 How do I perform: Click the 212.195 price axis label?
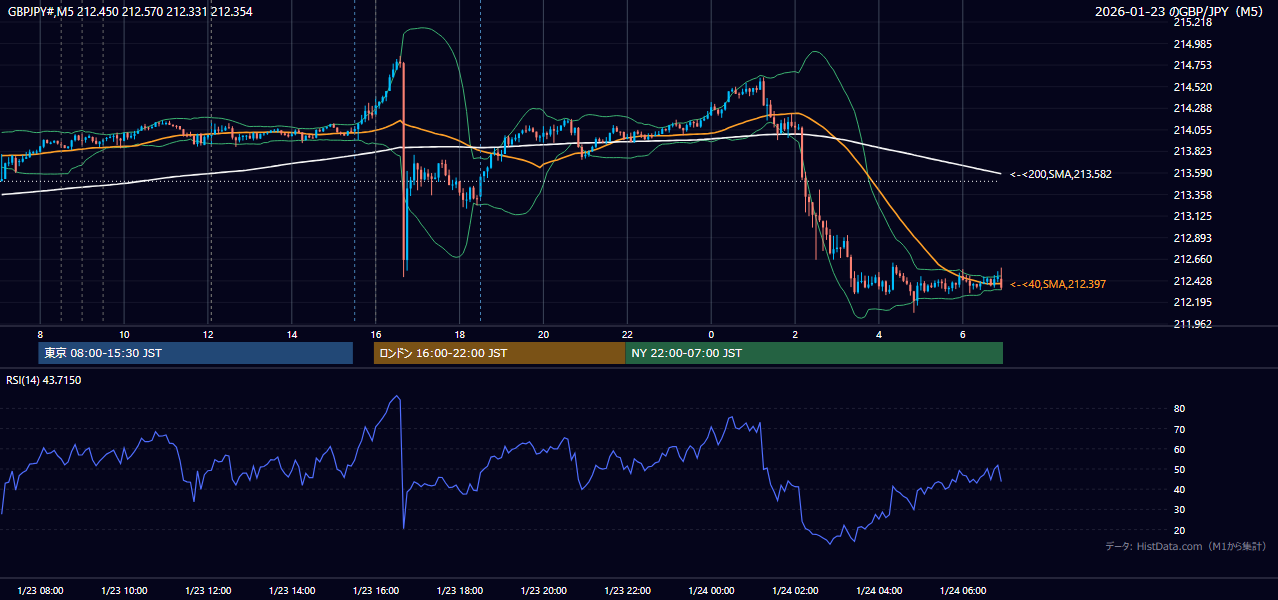pyautogui.click(x=1193, y=302)
